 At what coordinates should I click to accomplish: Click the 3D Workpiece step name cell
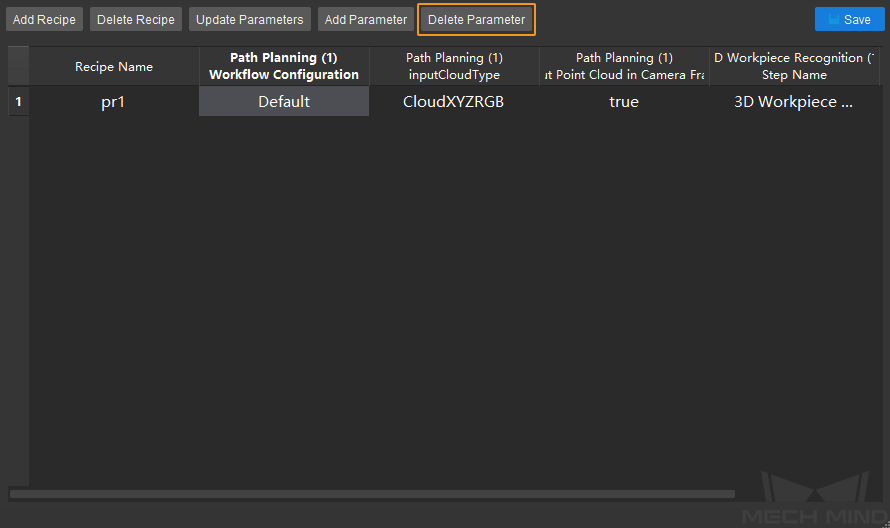795,102
